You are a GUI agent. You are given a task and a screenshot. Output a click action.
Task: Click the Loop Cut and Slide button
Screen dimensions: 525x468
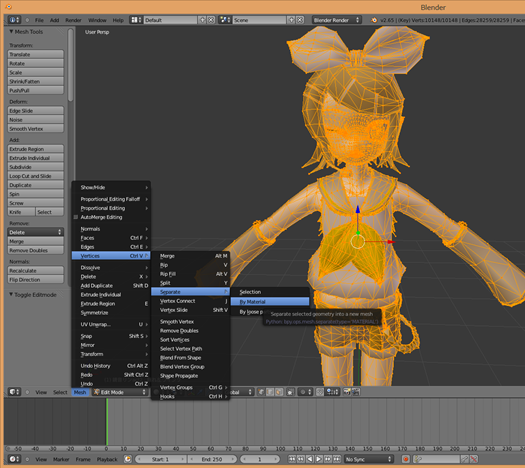coord(35,176)
